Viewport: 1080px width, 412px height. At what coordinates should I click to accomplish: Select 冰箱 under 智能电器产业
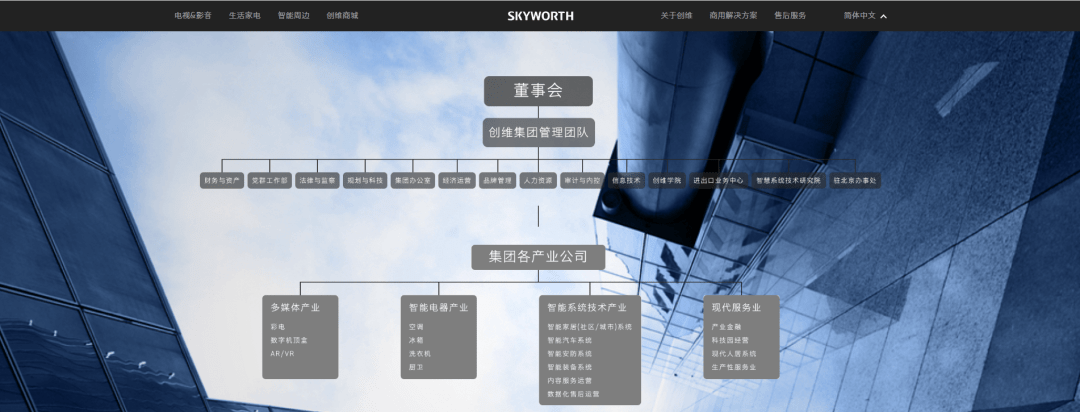click(x=416, y=340)
